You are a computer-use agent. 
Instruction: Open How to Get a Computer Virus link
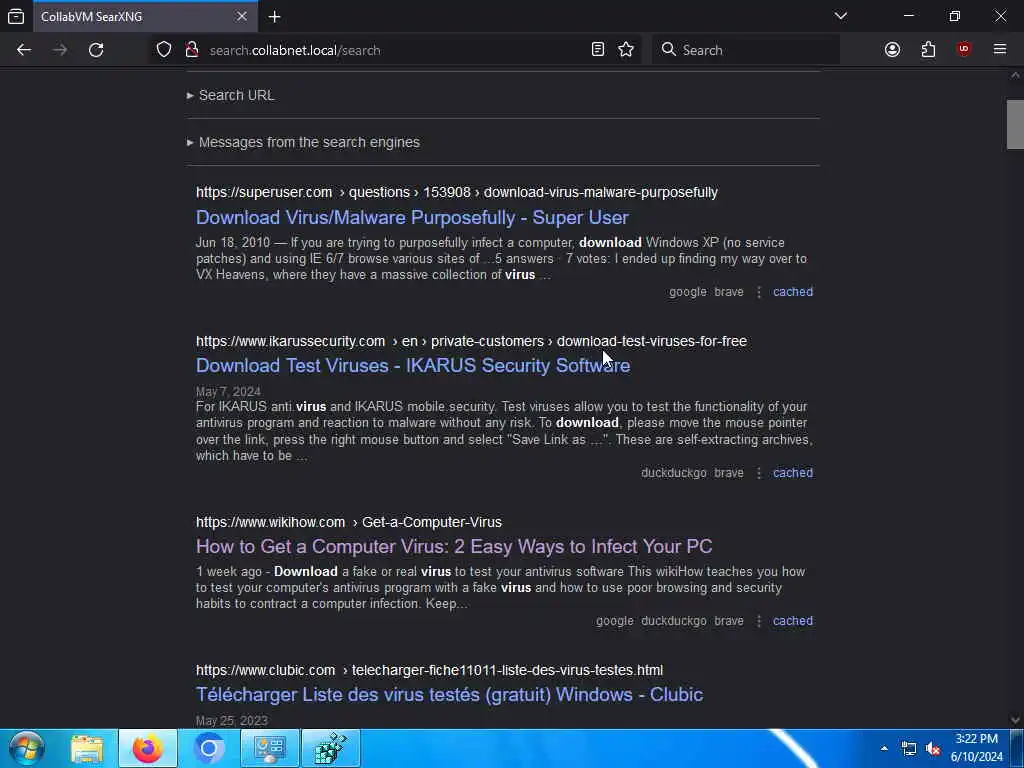pos(454,547)
